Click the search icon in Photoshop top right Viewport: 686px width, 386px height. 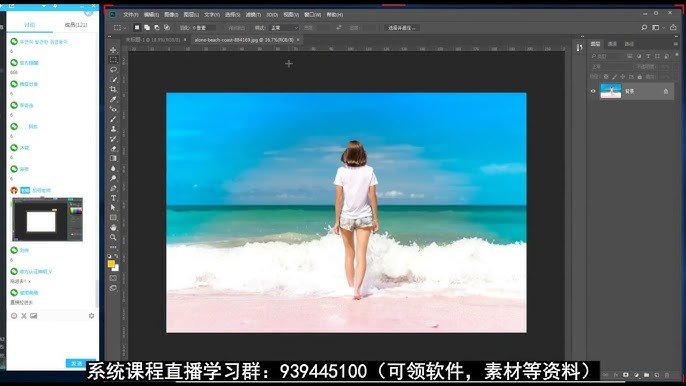point(644,28)
